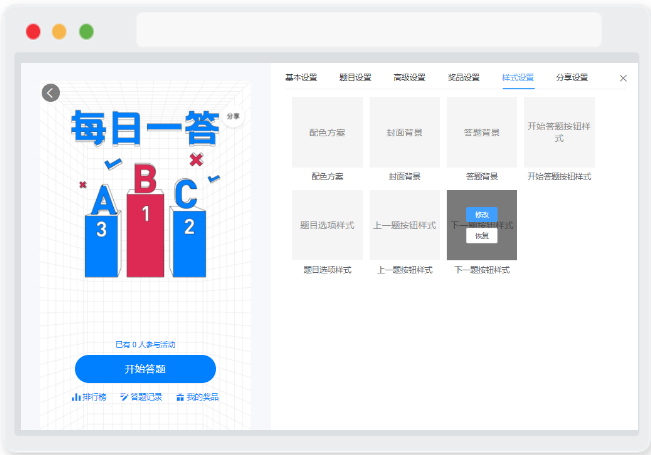Click the browser address bar
Screen dimensions: 651x455
[x=369, y=29]
